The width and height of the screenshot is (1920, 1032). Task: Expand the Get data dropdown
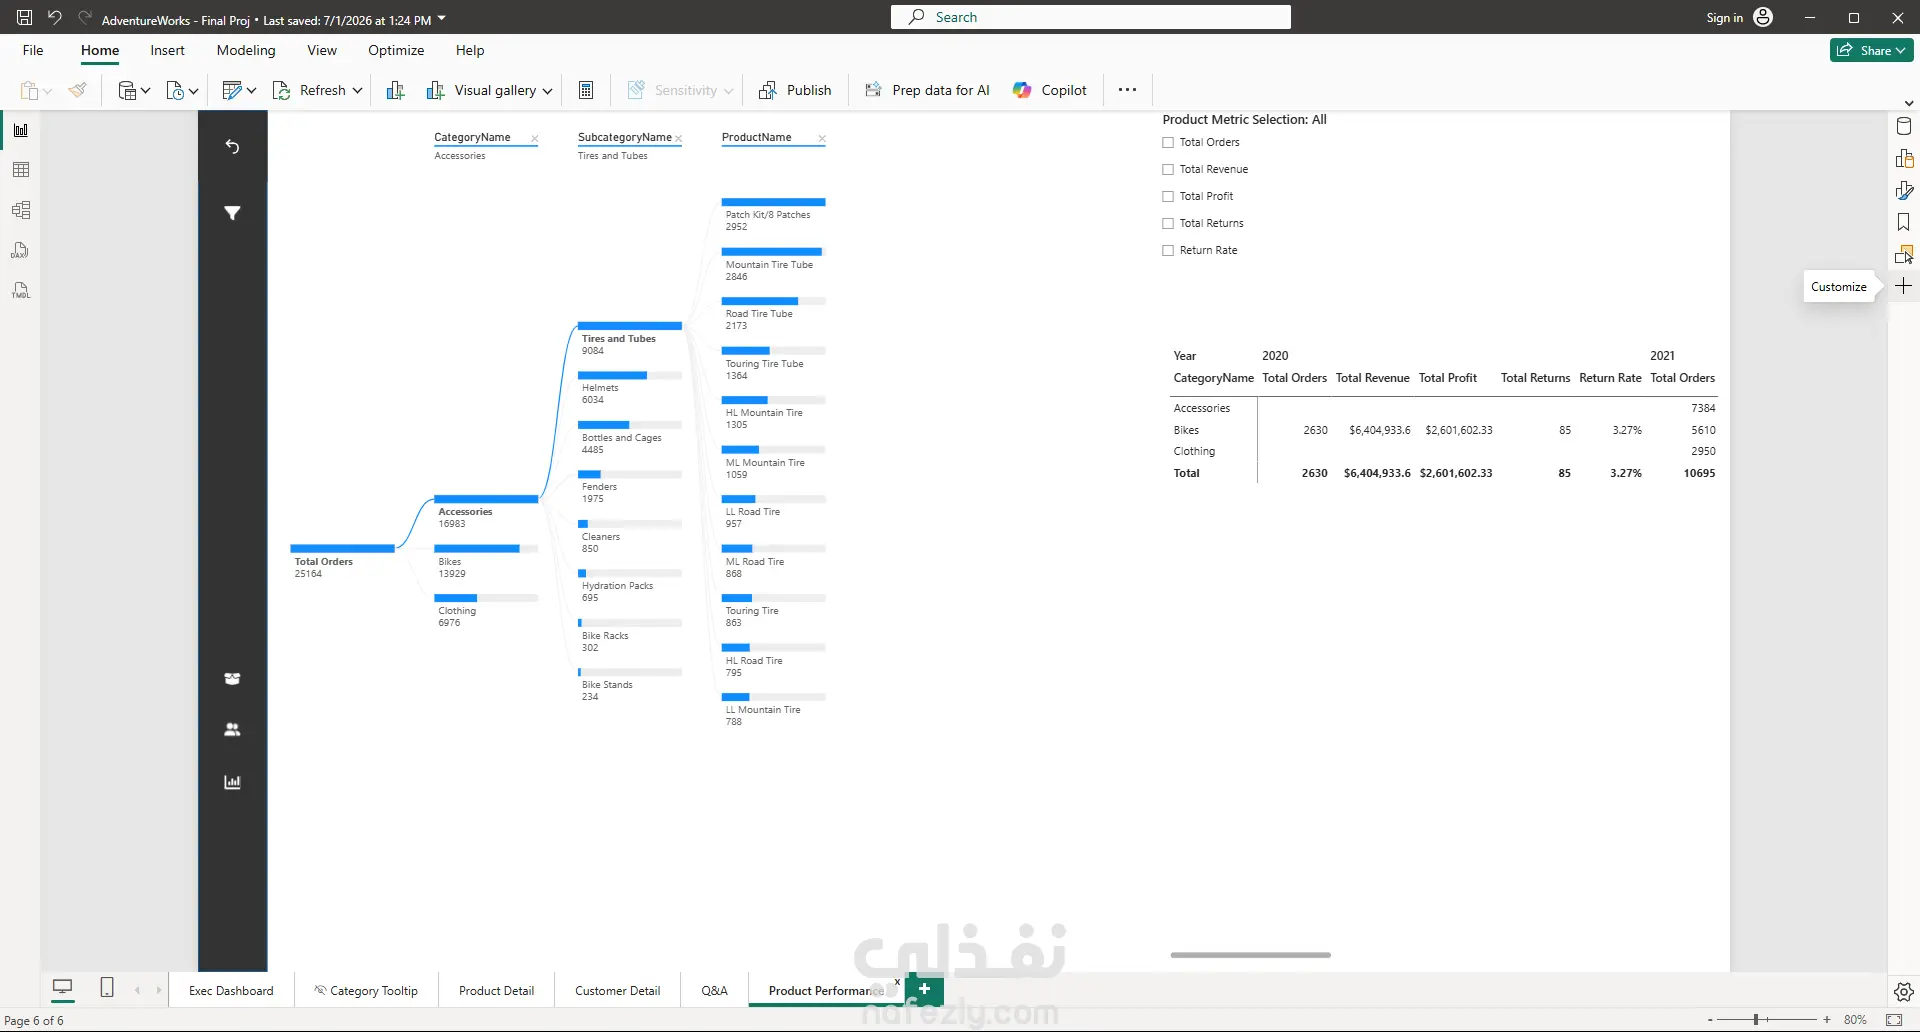click(145, 91)
